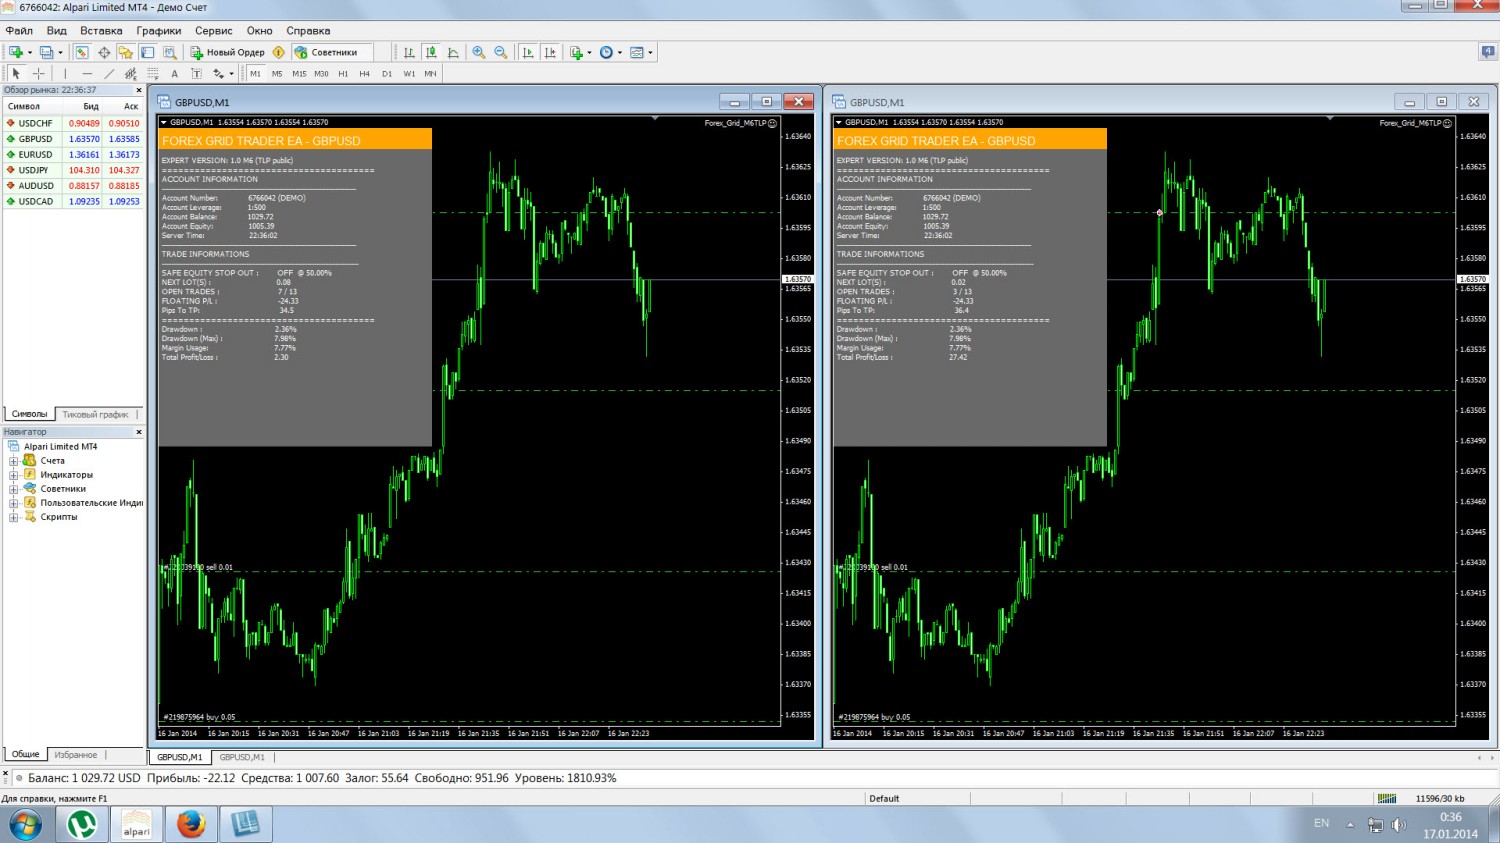This screenshot has height=843, width=1500.
Task: Set timeframe to D1
Action: [x=387, y=73]
